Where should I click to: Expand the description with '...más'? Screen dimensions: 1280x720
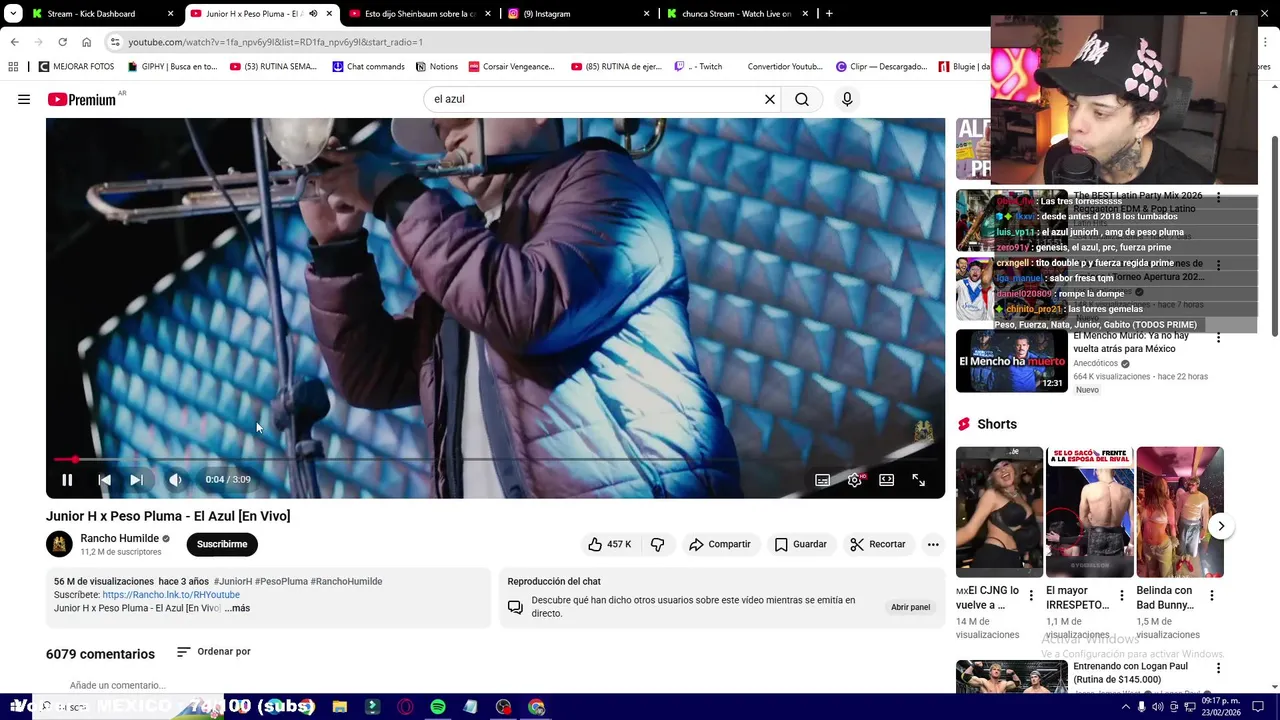[x=237, y=608]
